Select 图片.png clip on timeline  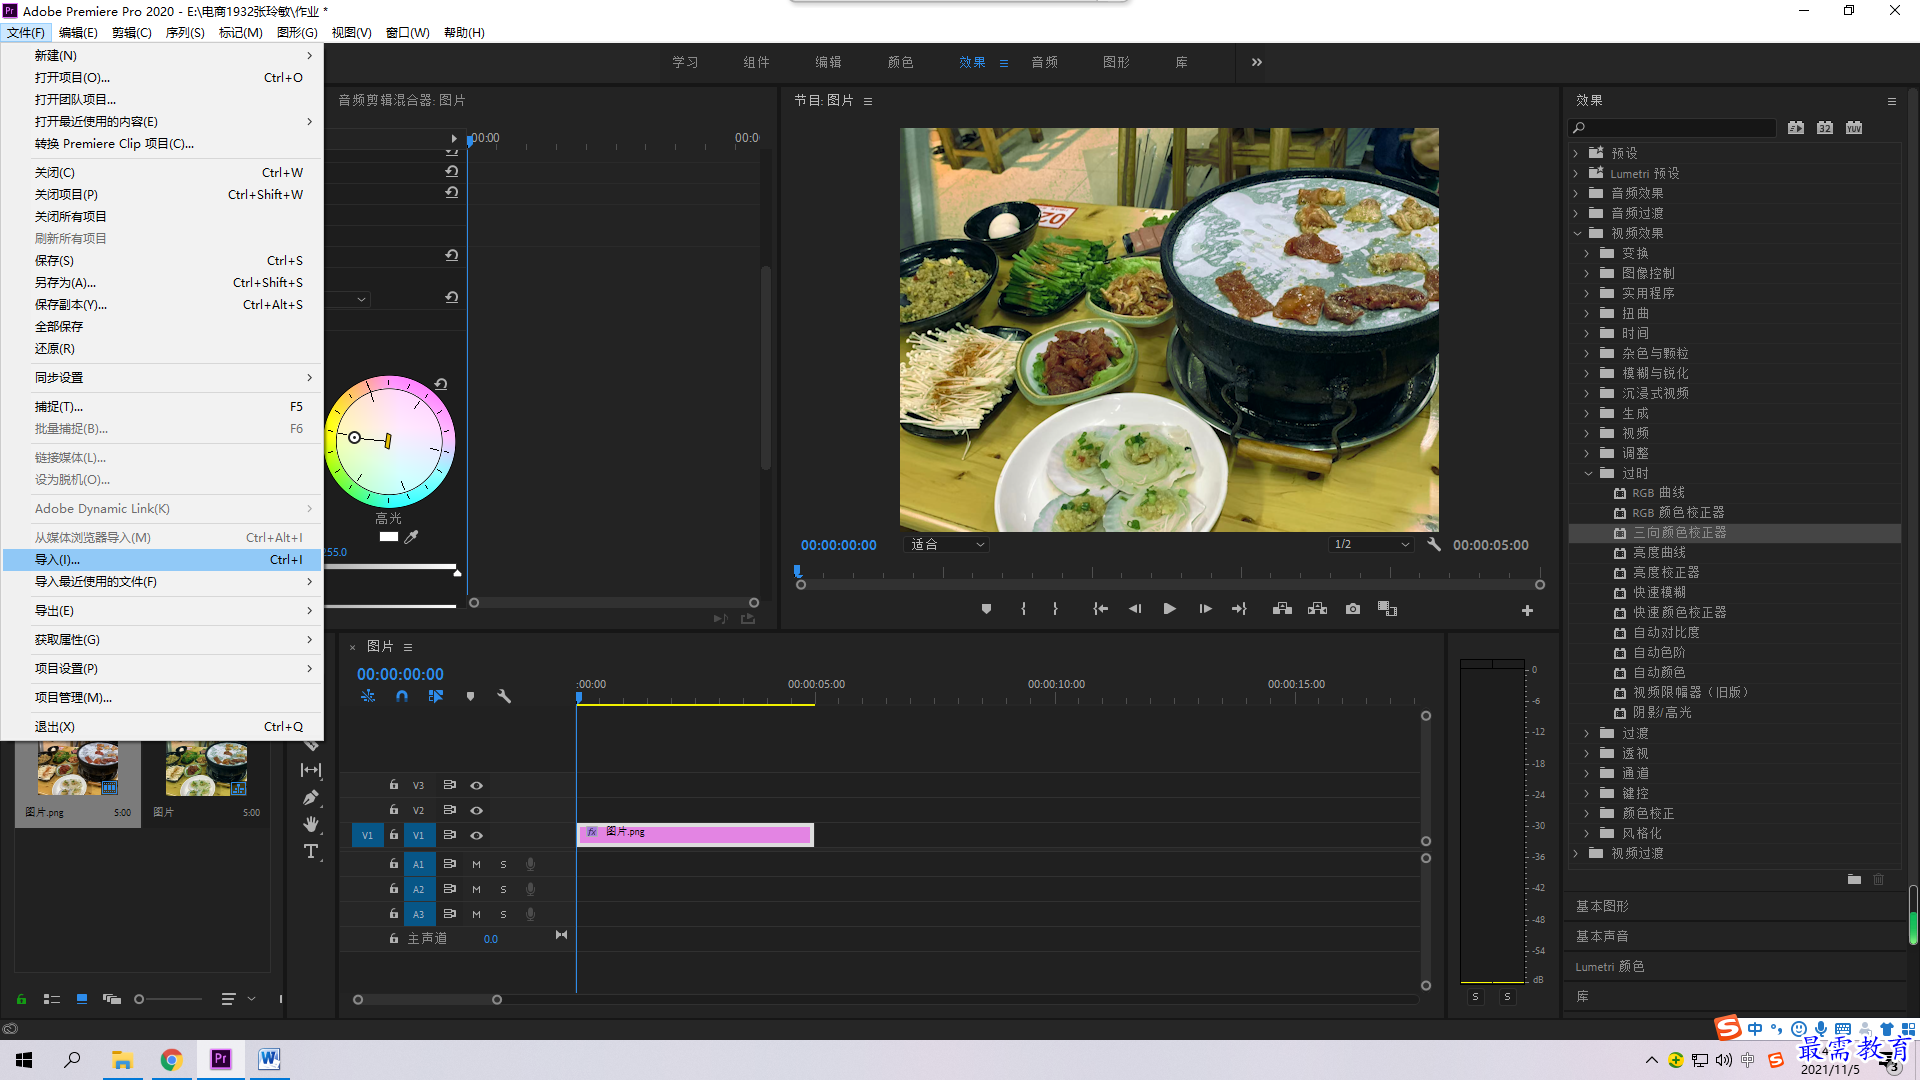(x=695, y=834)
